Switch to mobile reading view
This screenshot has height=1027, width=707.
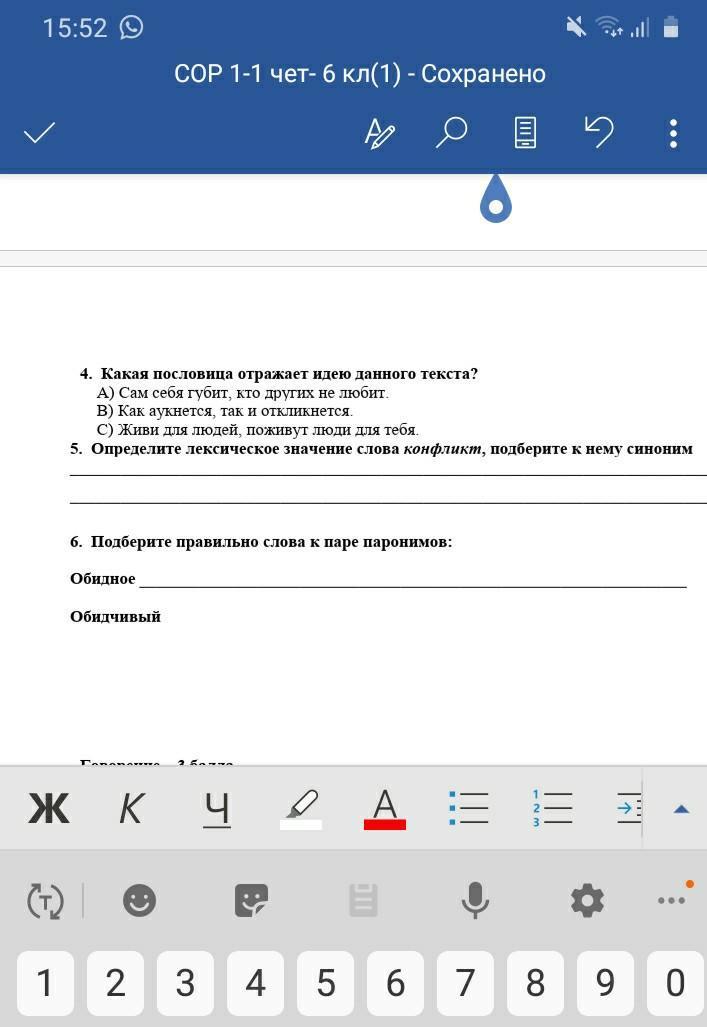tap(525, 133)
